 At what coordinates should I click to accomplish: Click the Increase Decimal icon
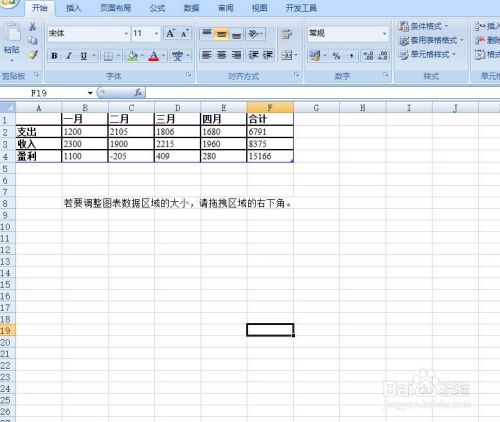[x=368, y=56]
